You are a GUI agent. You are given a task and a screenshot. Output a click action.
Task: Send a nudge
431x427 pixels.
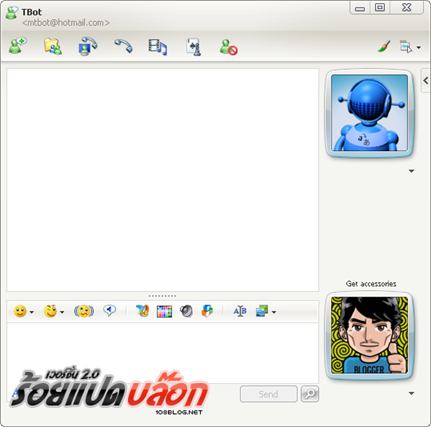(84, 311)
